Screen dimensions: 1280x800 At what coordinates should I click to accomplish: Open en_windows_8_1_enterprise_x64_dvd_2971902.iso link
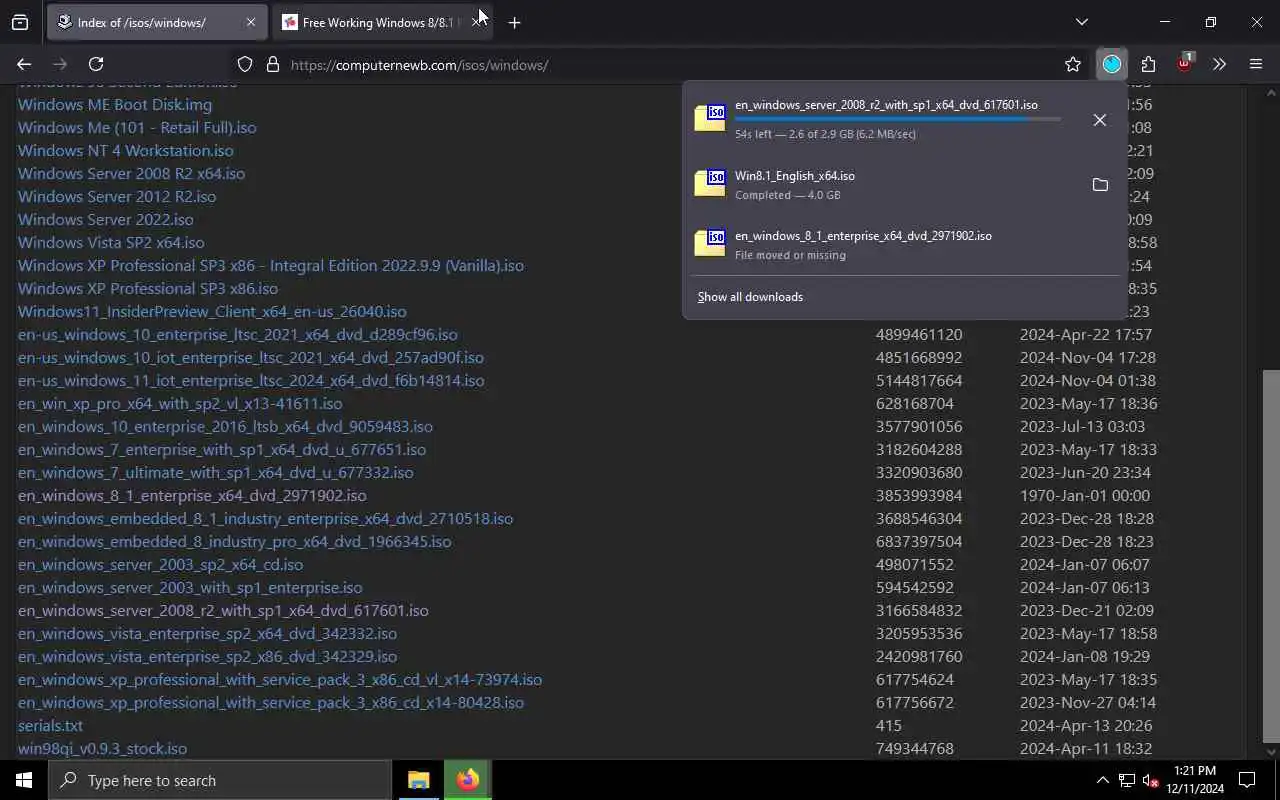tap(192, 495)
